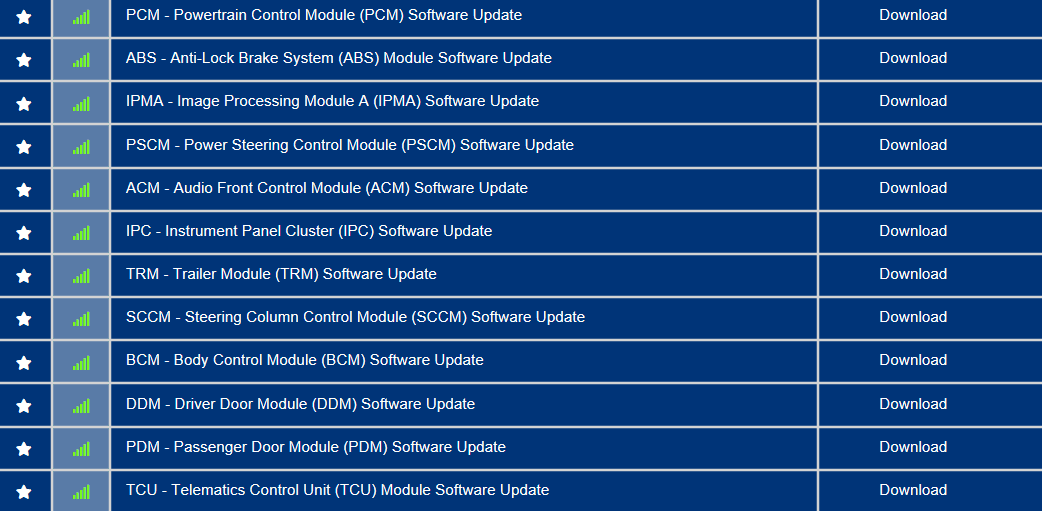Click Download for Instrument Panel Cluster update
Image resolution: width=1042 pixels, height=511 pixels.
(913, 231)
